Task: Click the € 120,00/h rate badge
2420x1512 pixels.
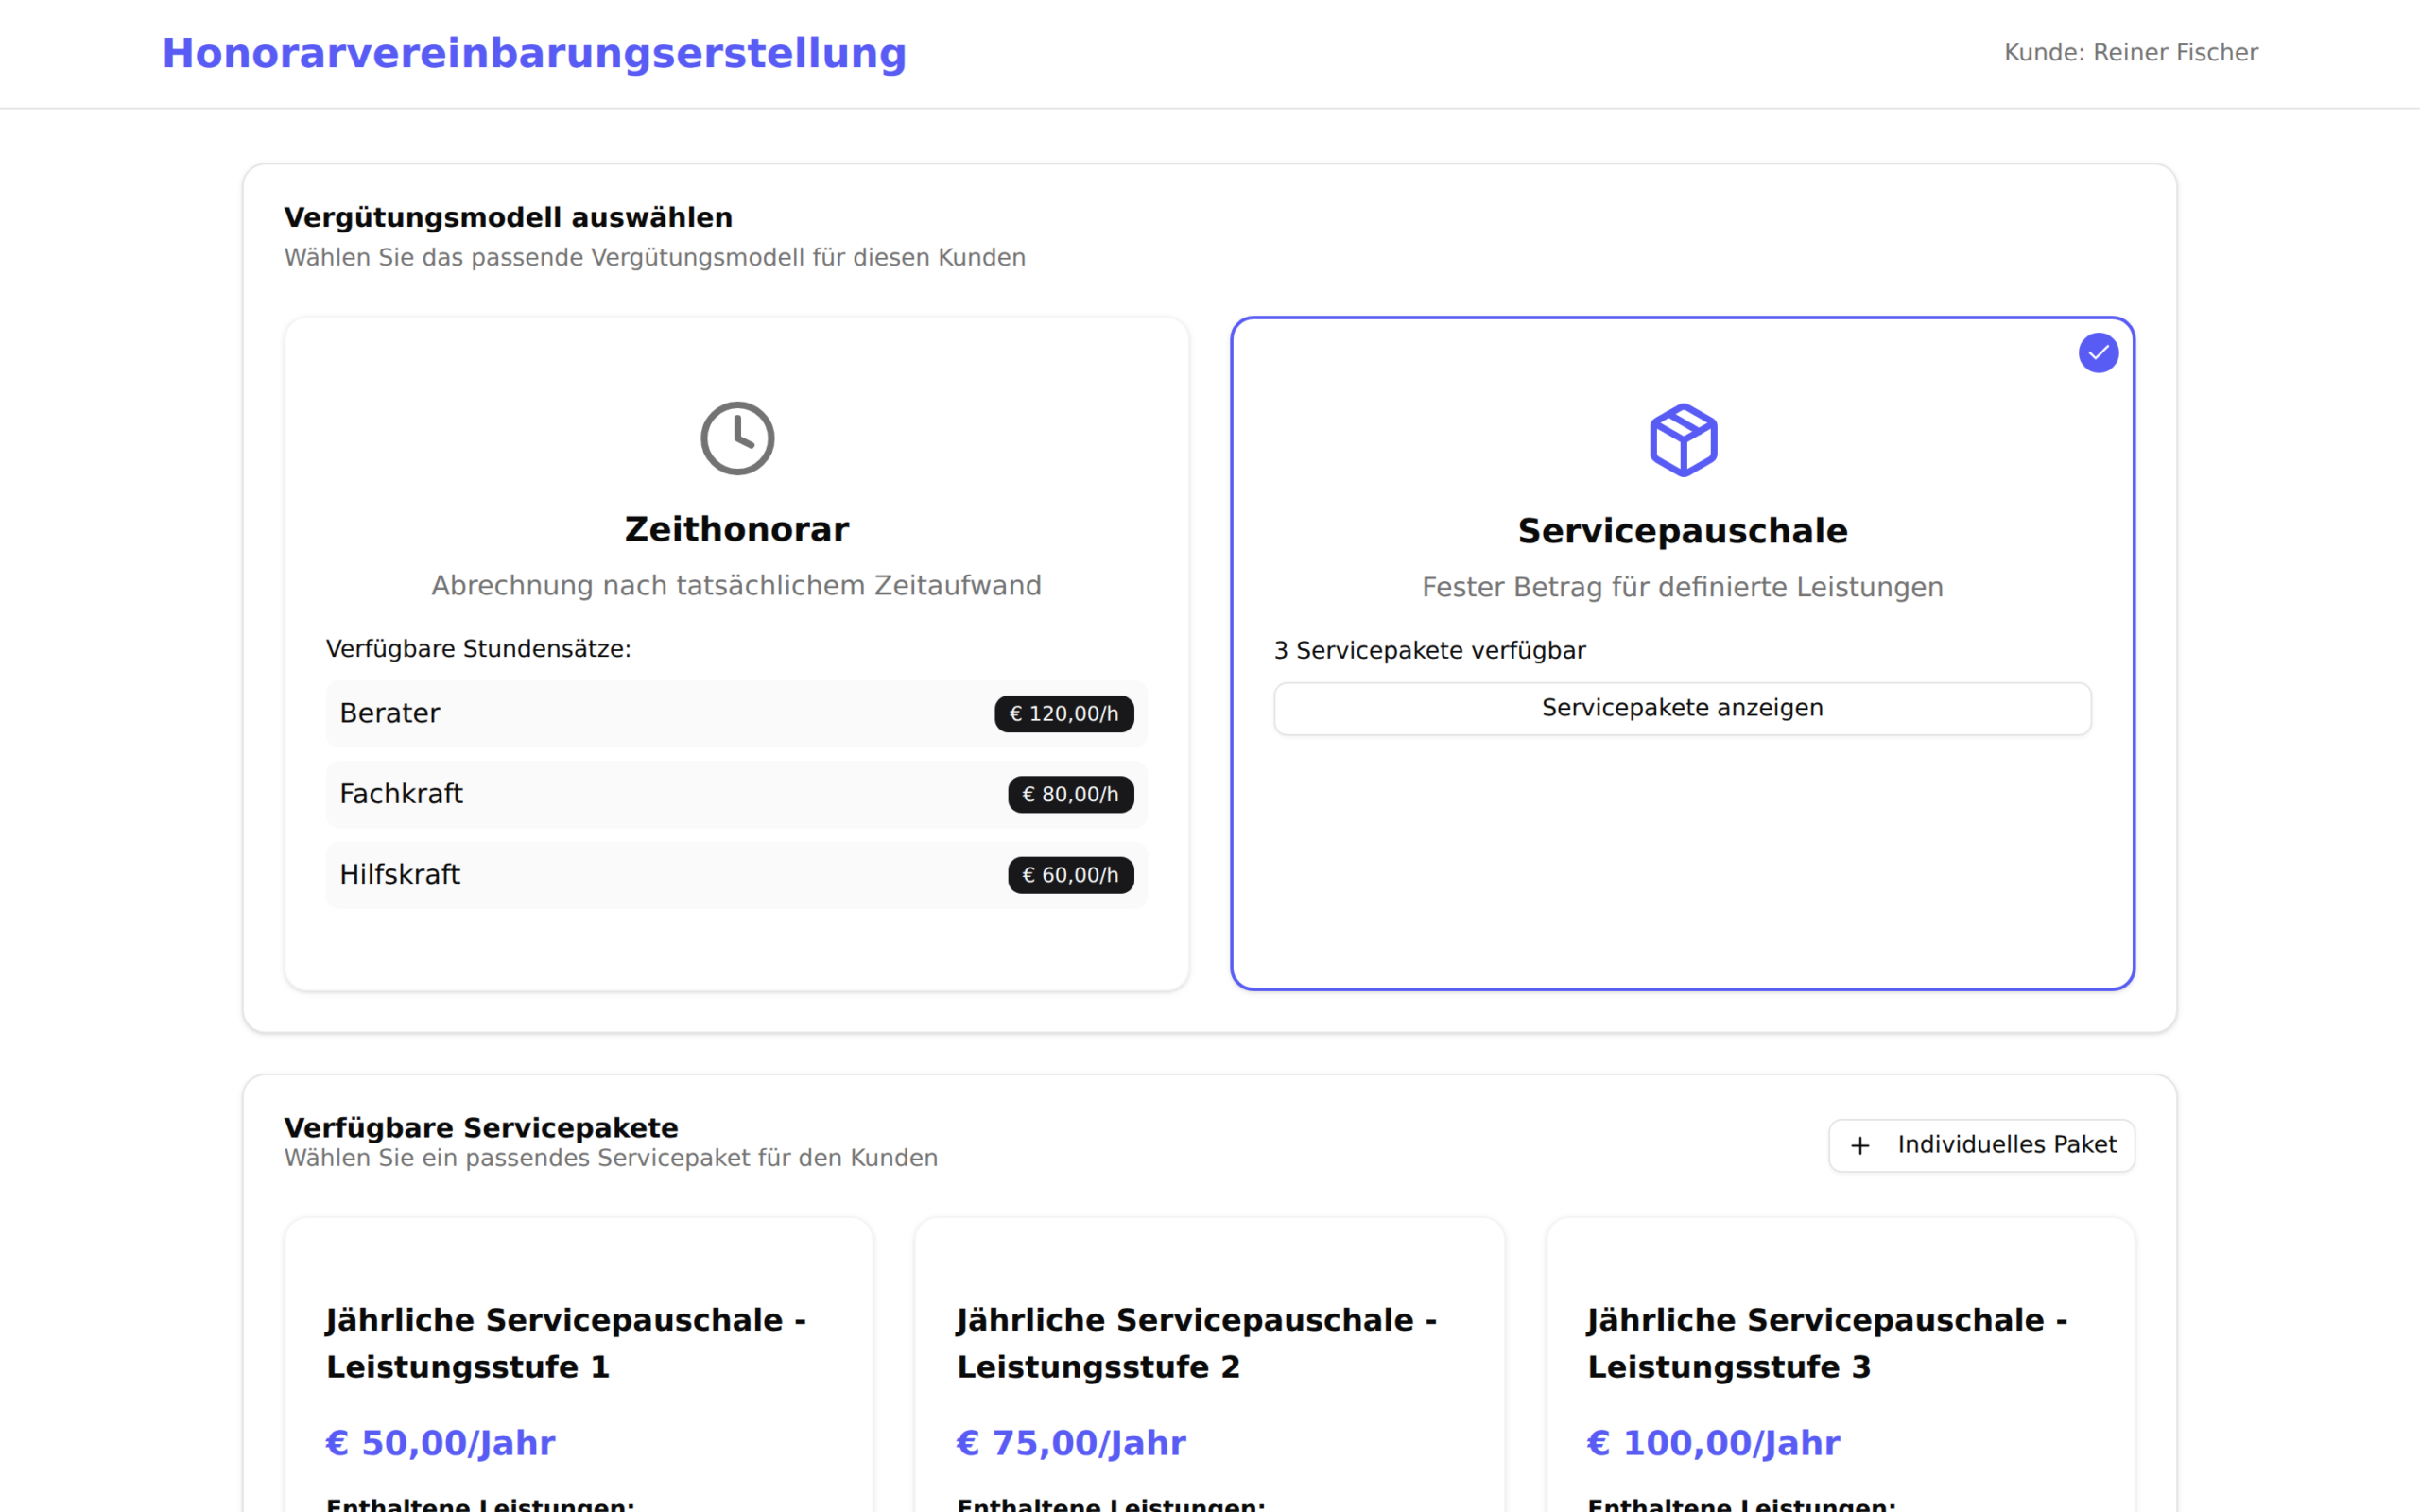Action: coord(1064,714)
